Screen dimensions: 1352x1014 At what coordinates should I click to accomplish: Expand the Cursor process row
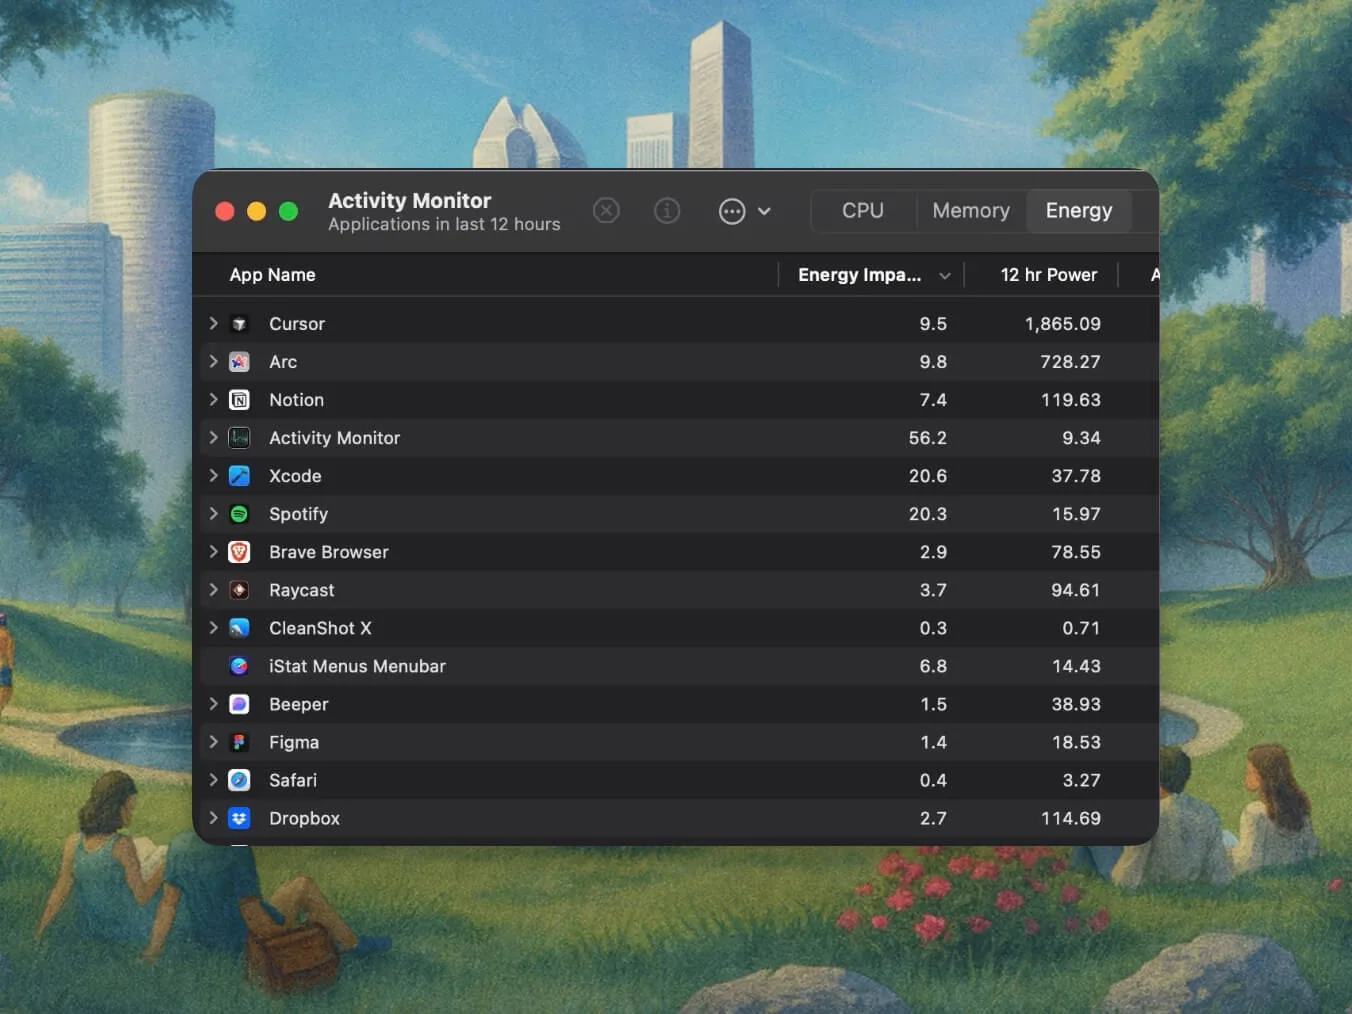[x=213, y=323]
